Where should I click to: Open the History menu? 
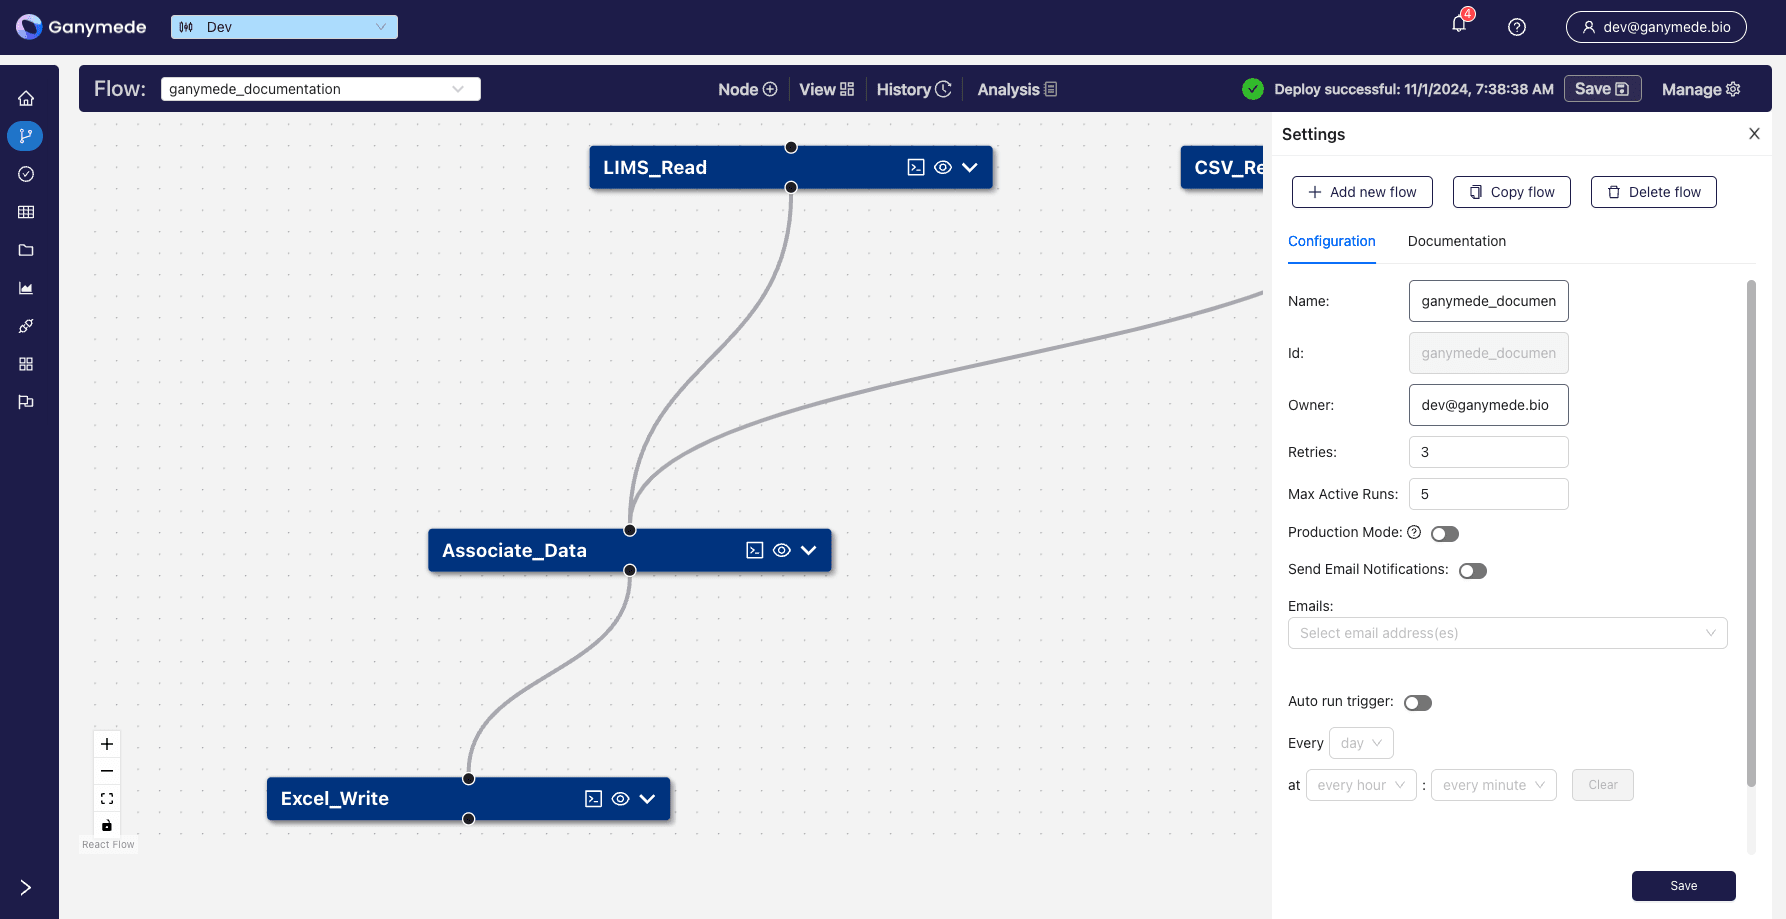click(913, 89)
